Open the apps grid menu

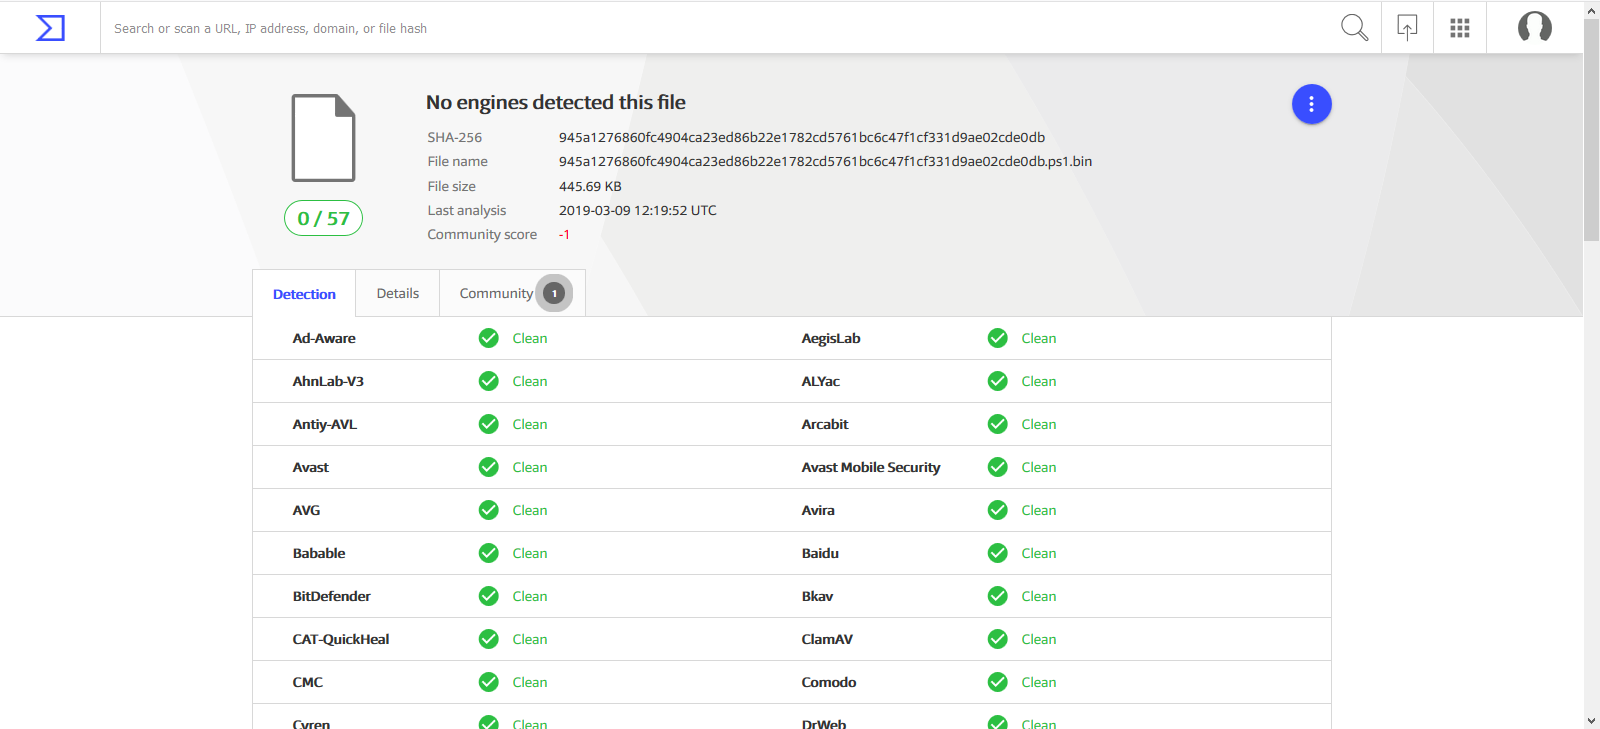[1460, 28]
